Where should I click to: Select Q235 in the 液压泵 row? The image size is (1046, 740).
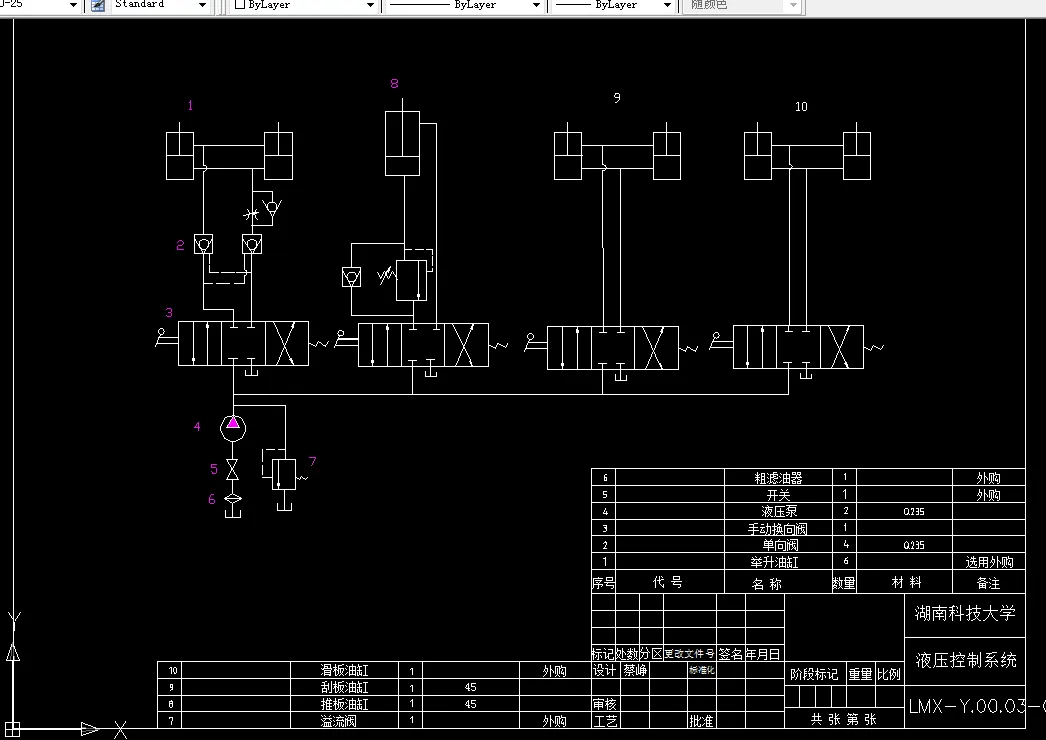(914, 512)
